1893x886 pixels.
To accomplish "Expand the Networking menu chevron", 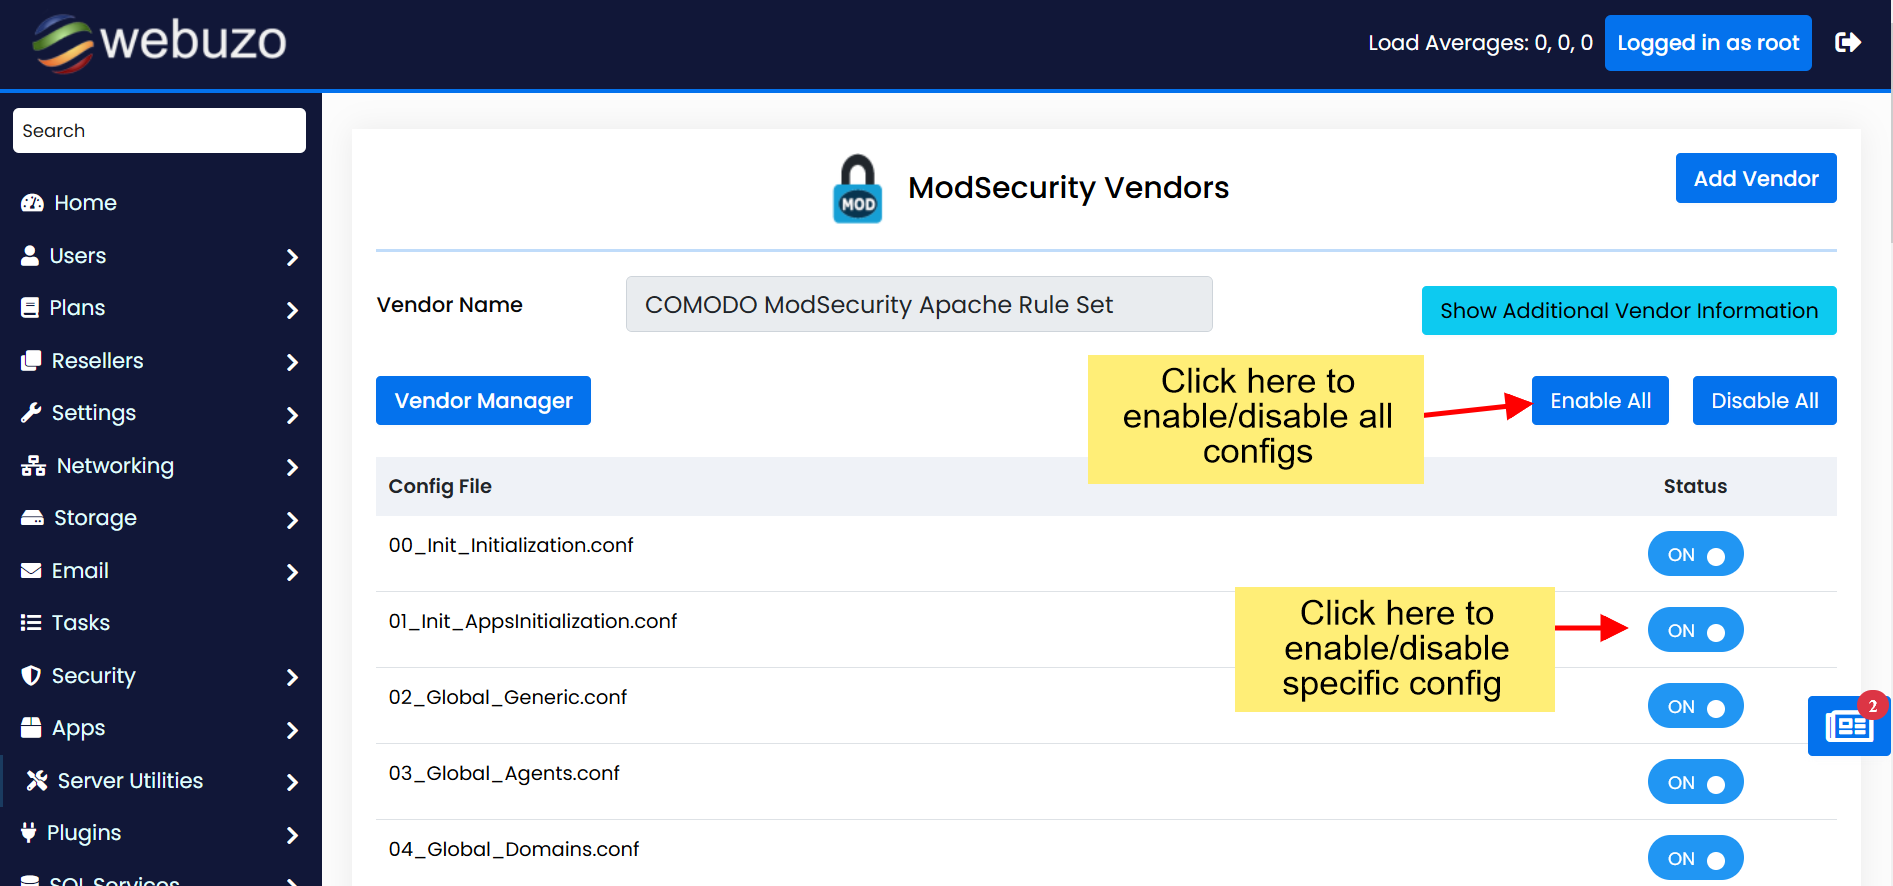I will [292, 467].
